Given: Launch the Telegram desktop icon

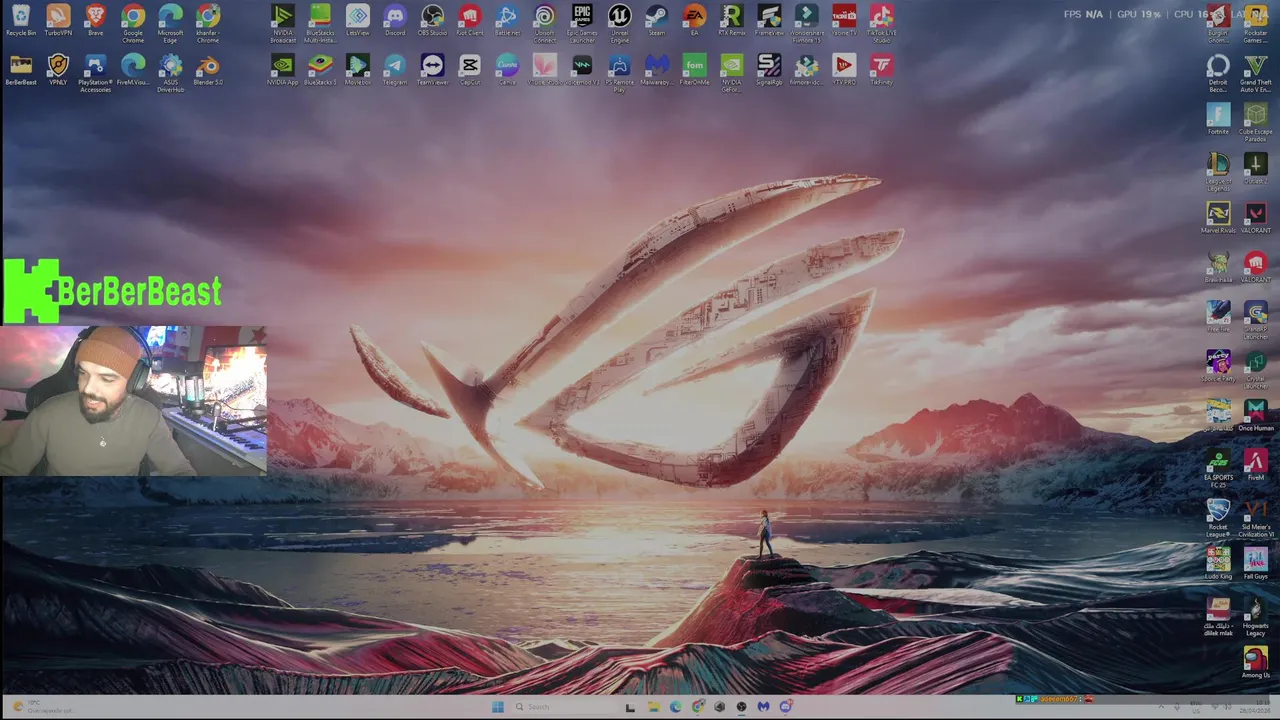Looking at the screenshot, I should click(x=395, y=70).
